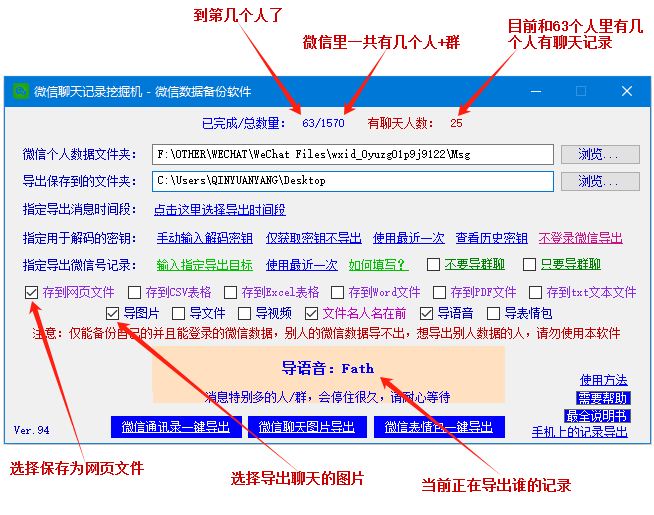Uncheck 导语音 option

pos(426,313)
